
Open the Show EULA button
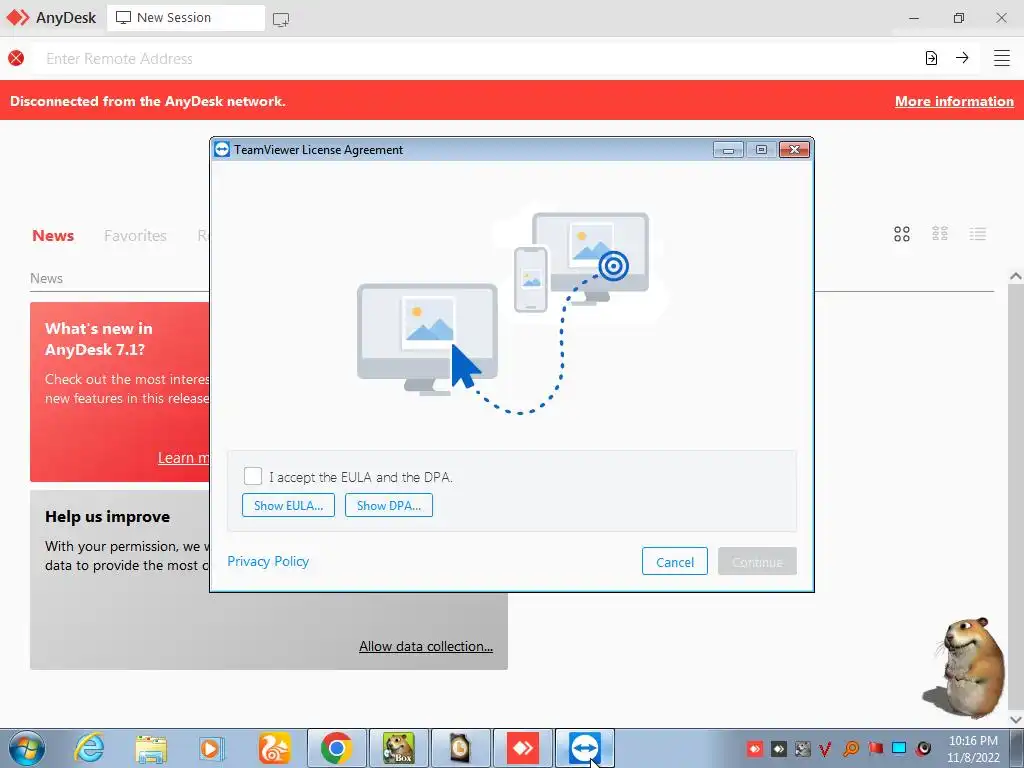click(x=288, y=505)
